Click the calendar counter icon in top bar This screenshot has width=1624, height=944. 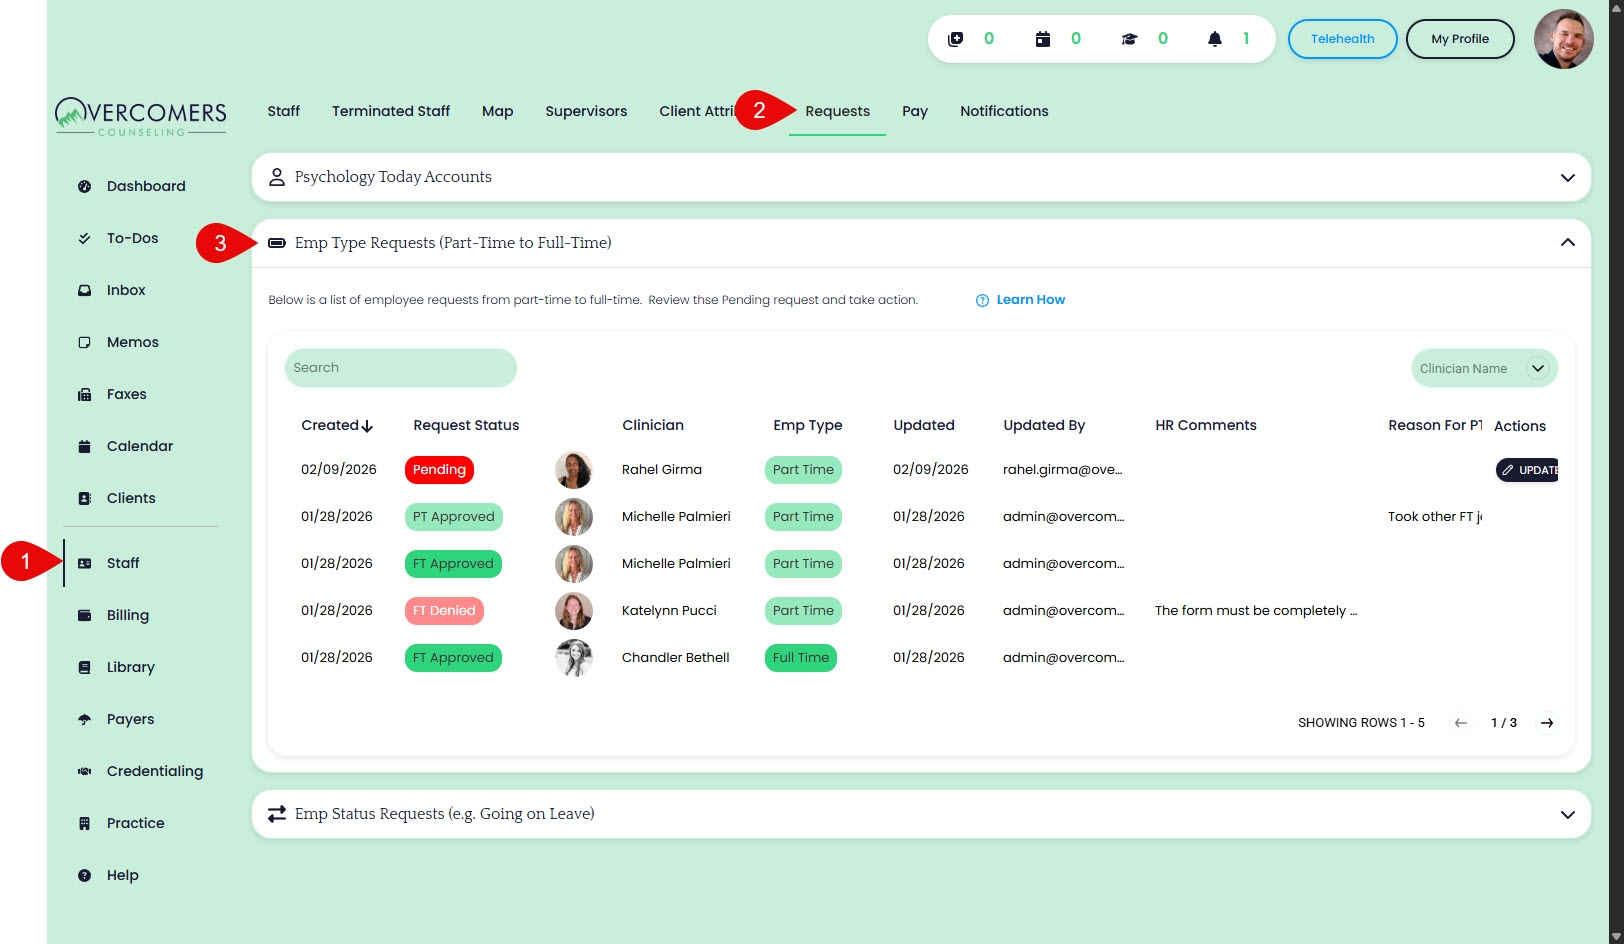point(1043,39)
